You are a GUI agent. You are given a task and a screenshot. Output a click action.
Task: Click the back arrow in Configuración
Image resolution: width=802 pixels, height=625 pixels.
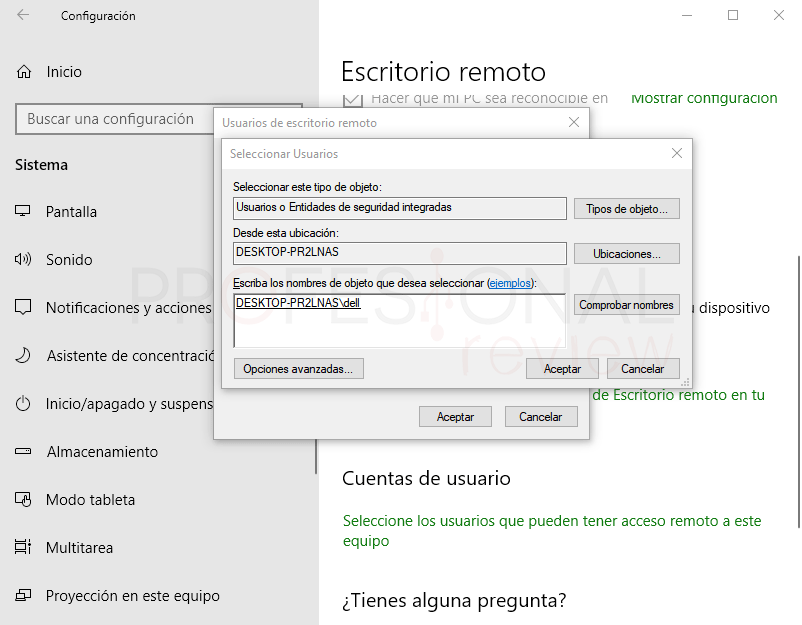click(x=21, y=15)
